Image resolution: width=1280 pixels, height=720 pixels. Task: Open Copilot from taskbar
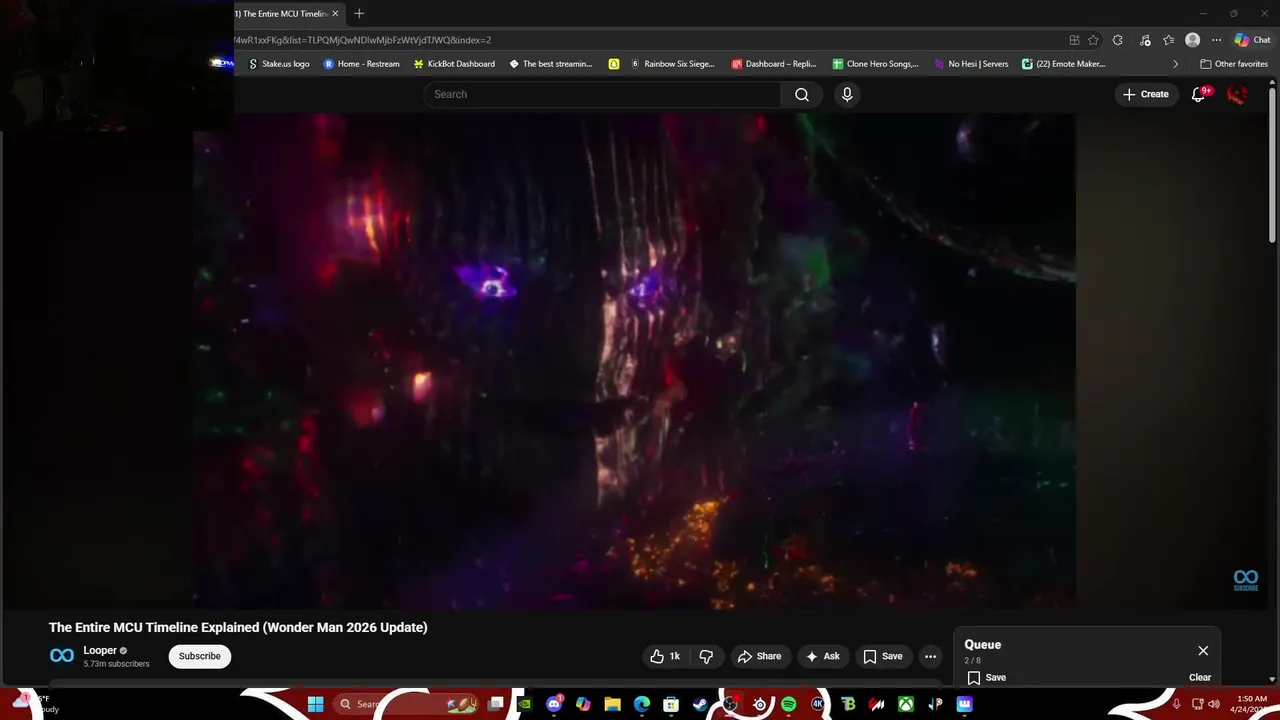(x=583, y=704)
